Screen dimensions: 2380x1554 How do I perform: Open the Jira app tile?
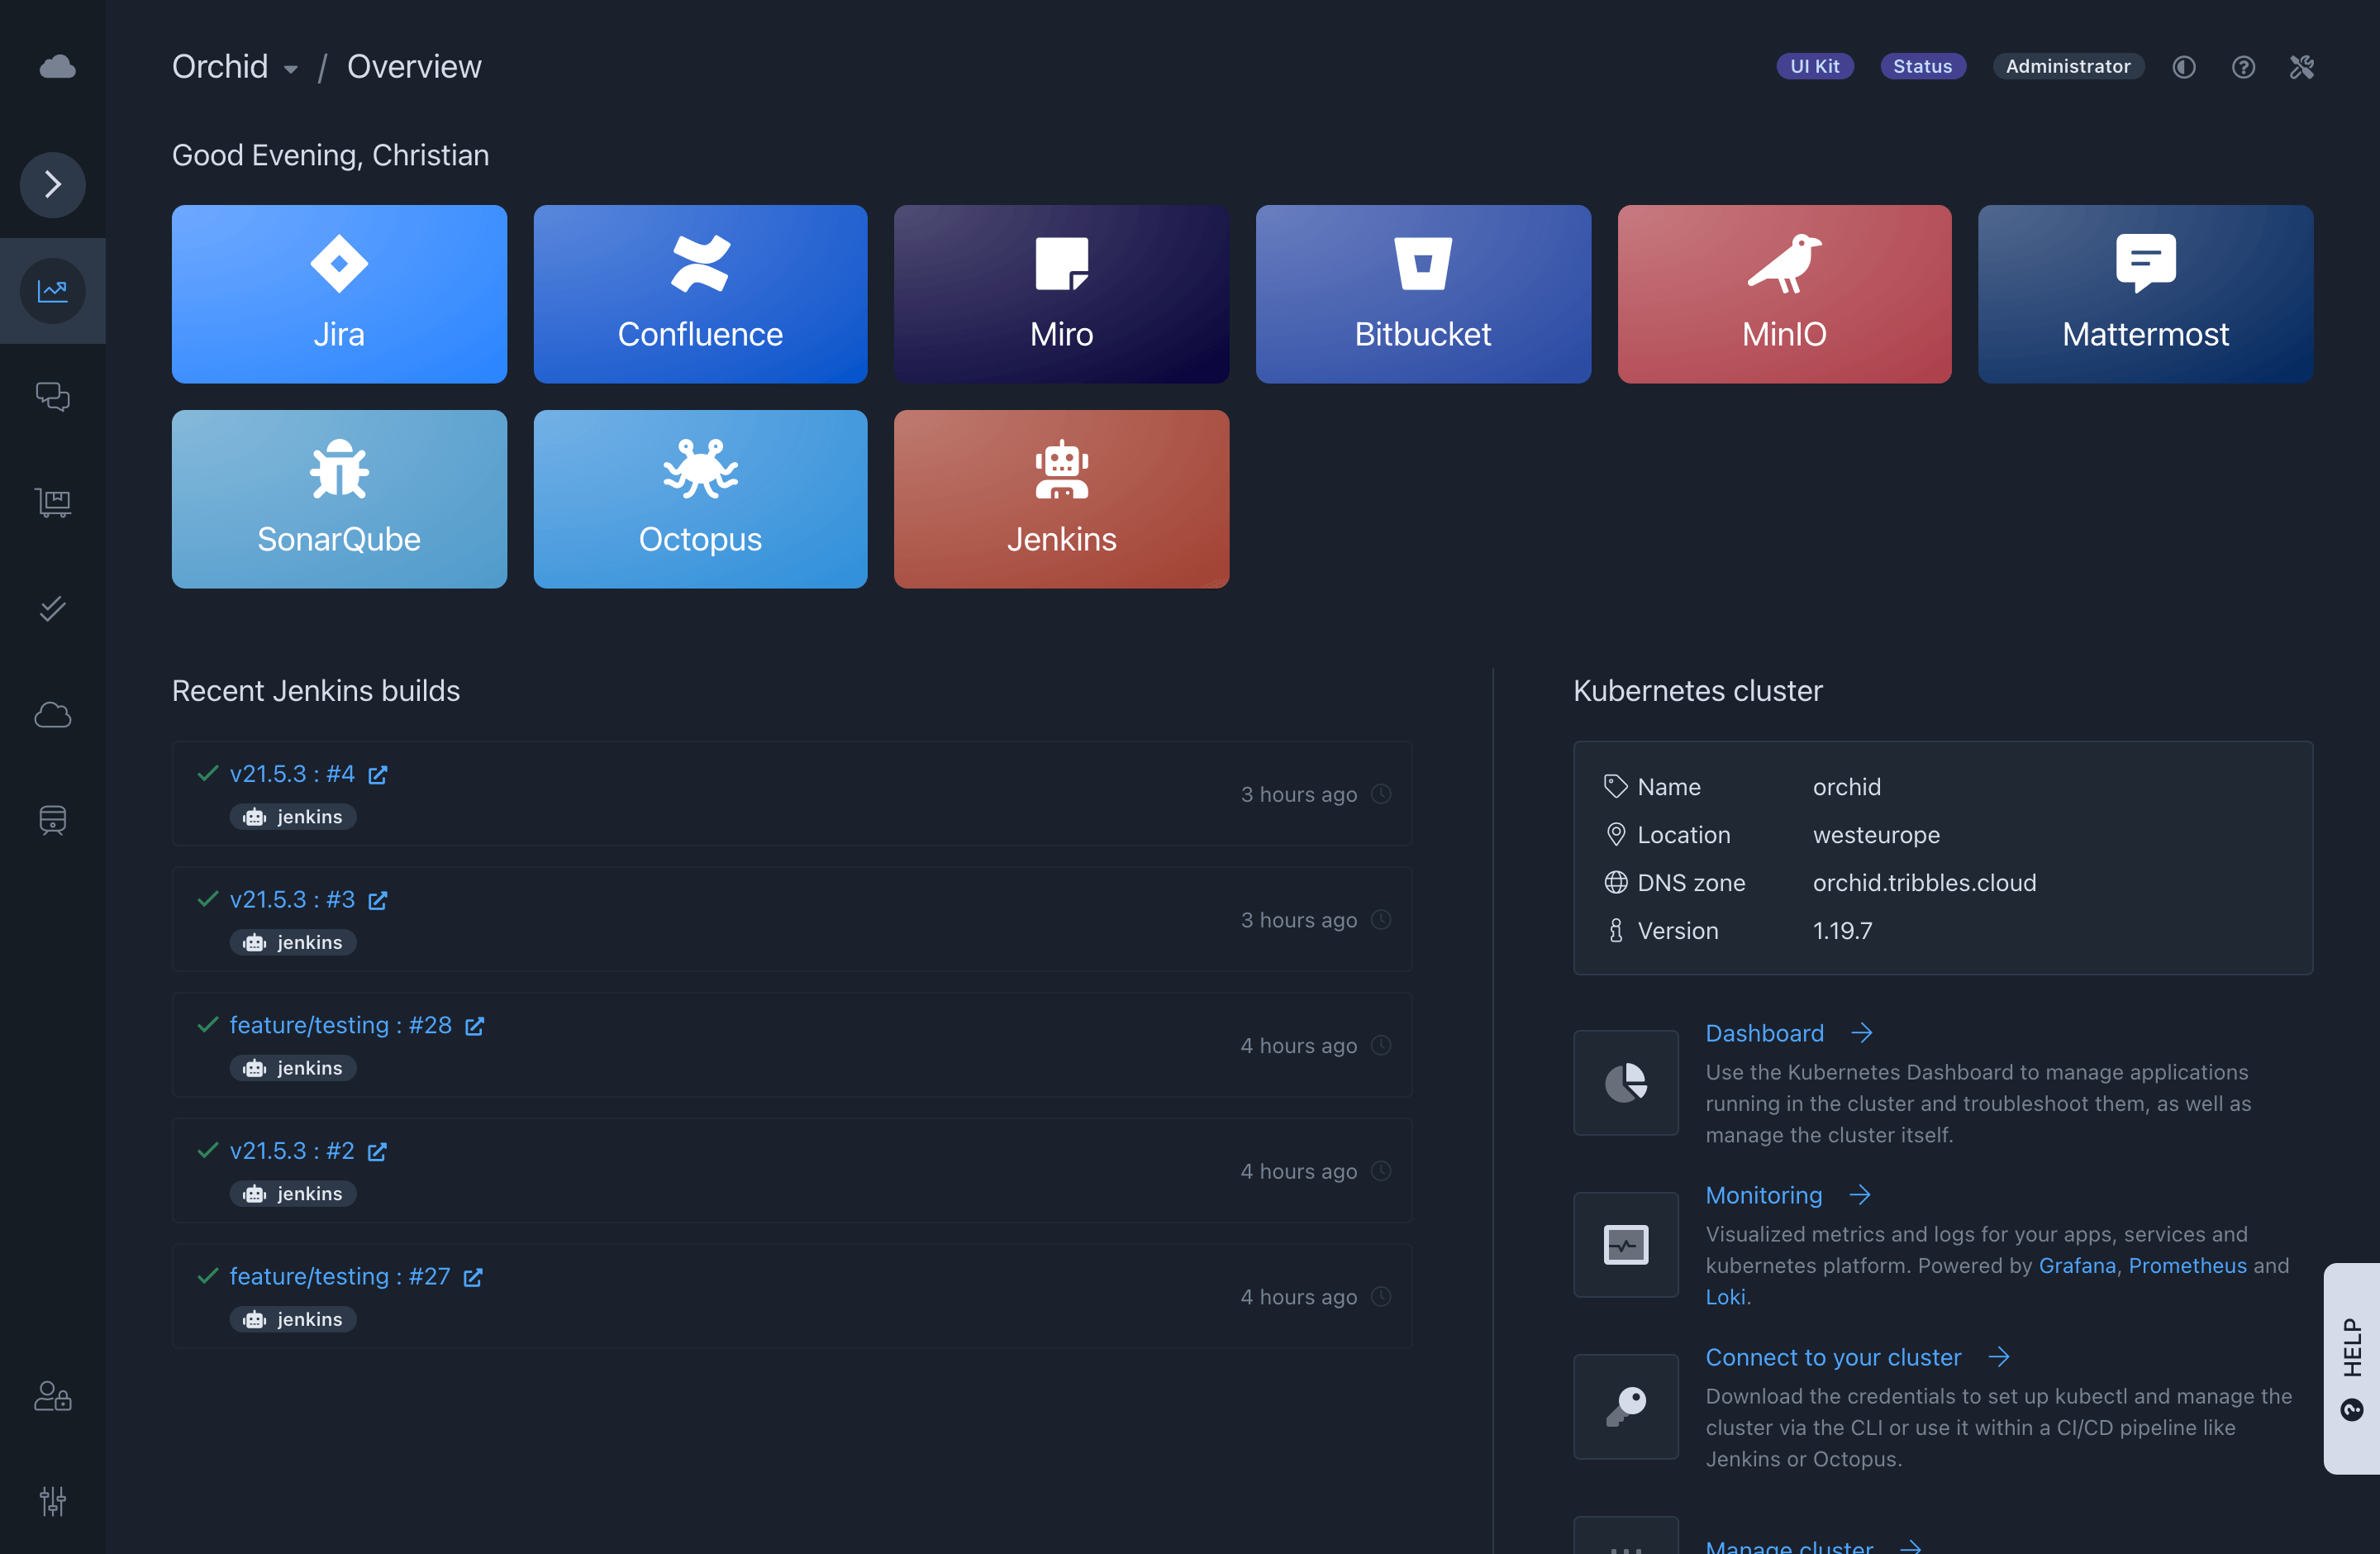tap(339, 294)
